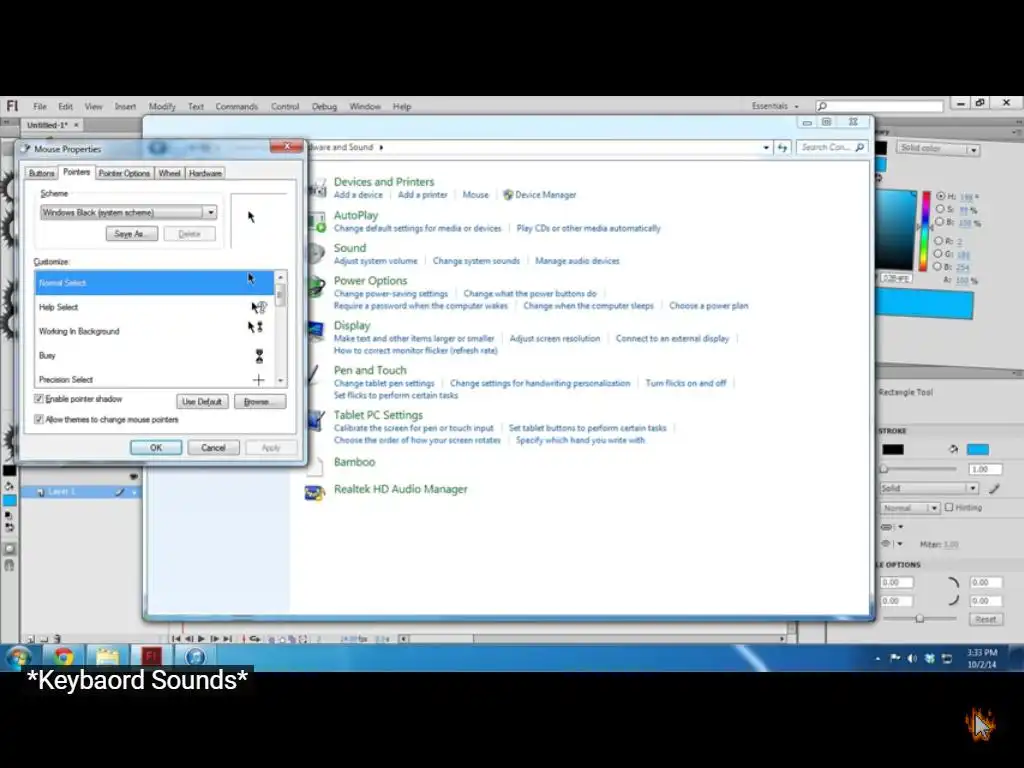Open the Windows Explorer folder on the taskbar
The image size is (1024, 768).
pos(107,656)
